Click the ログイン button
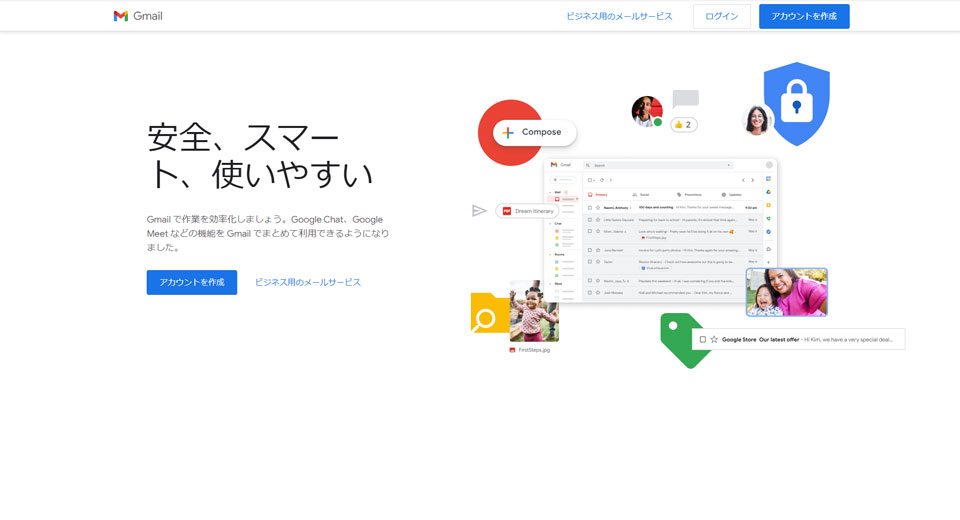 tap(722, 17)
